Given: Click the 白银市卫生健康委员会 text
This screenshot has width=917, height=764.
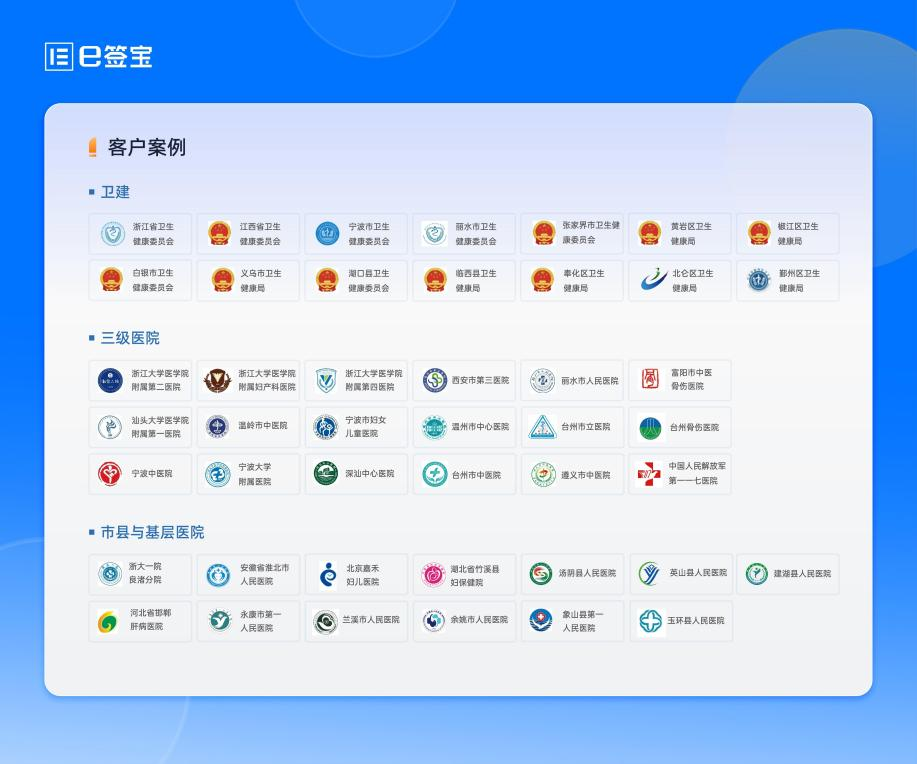Looking at the screenshot, I should (153, 280).
